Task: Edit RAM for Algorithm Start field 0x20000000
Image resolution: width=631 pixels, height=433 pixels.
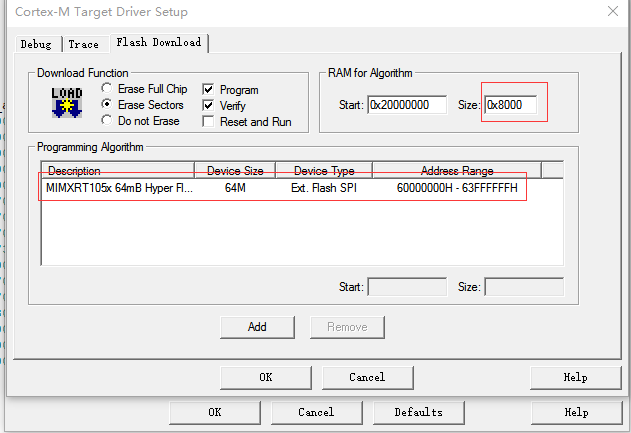Action: 407,105
